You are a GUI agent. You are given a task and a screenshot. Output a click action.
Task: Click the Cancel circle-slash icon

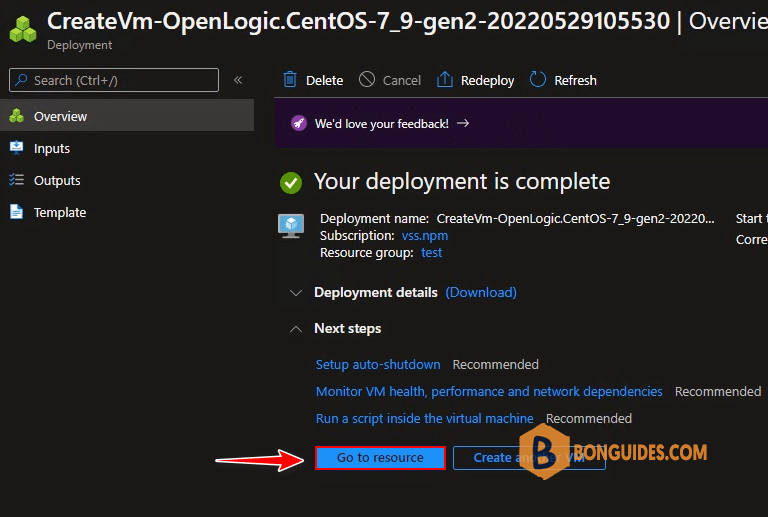point(367,79)
